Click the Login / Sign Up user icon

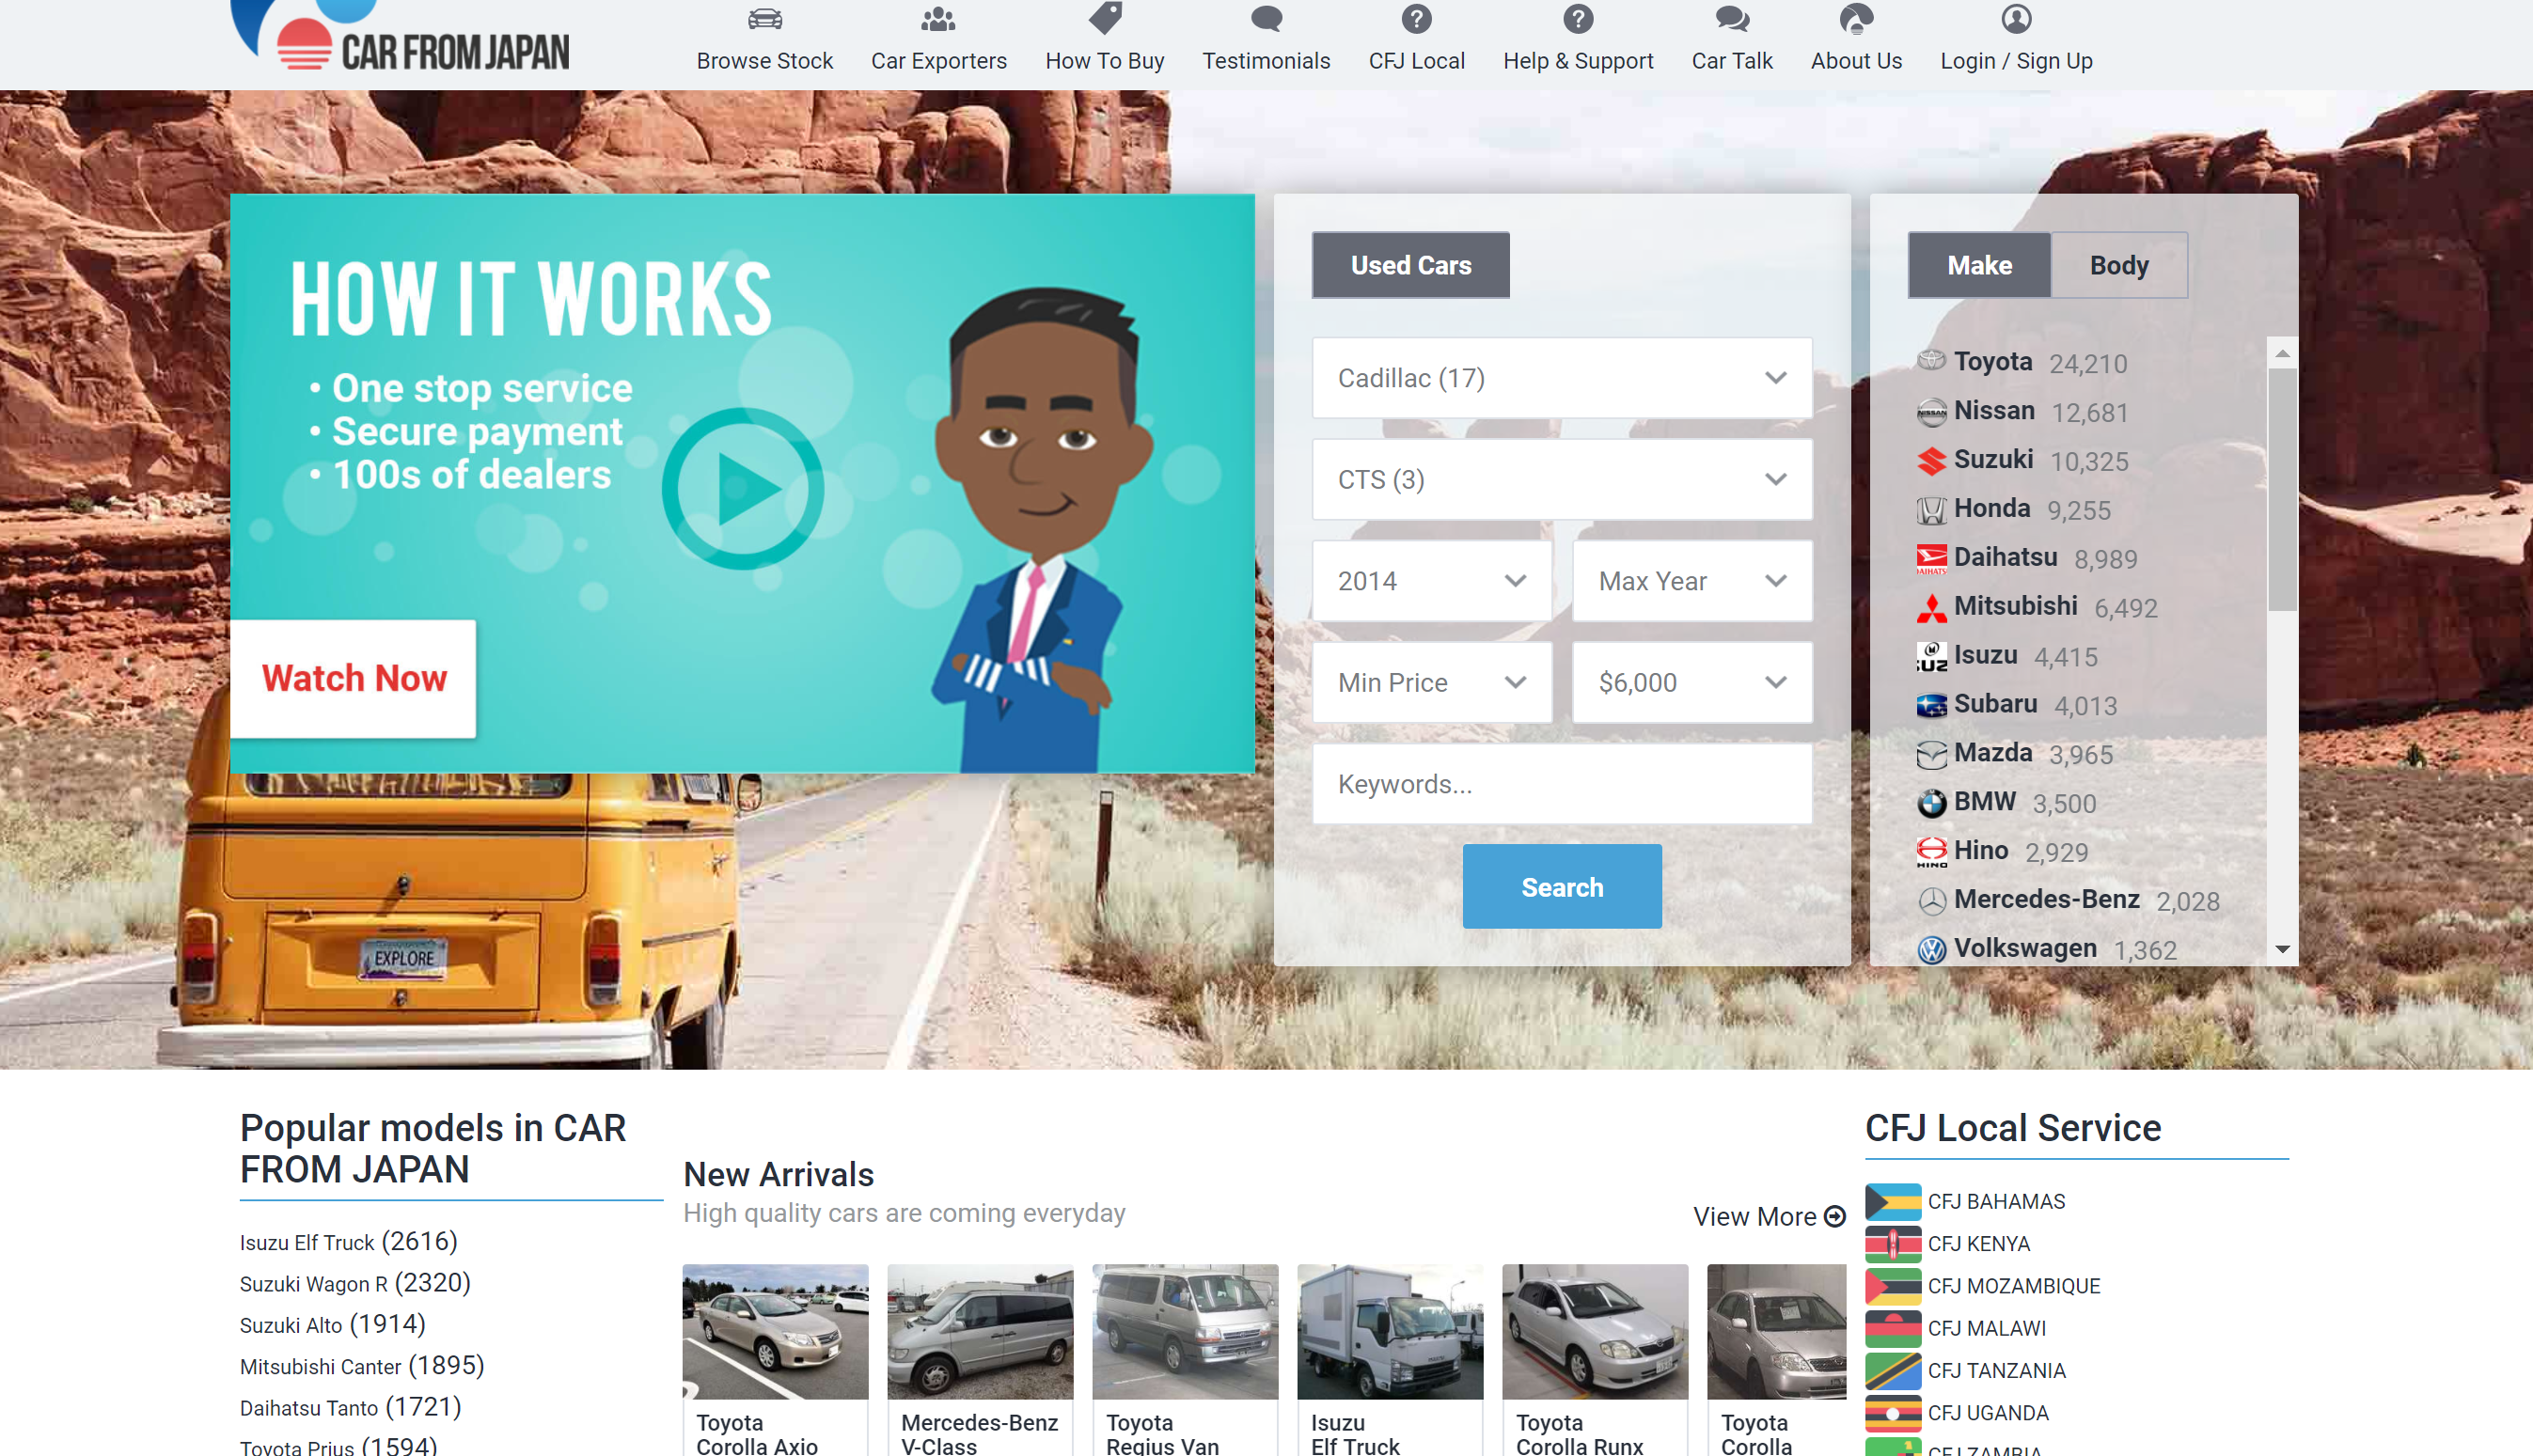coord(2016,19)
